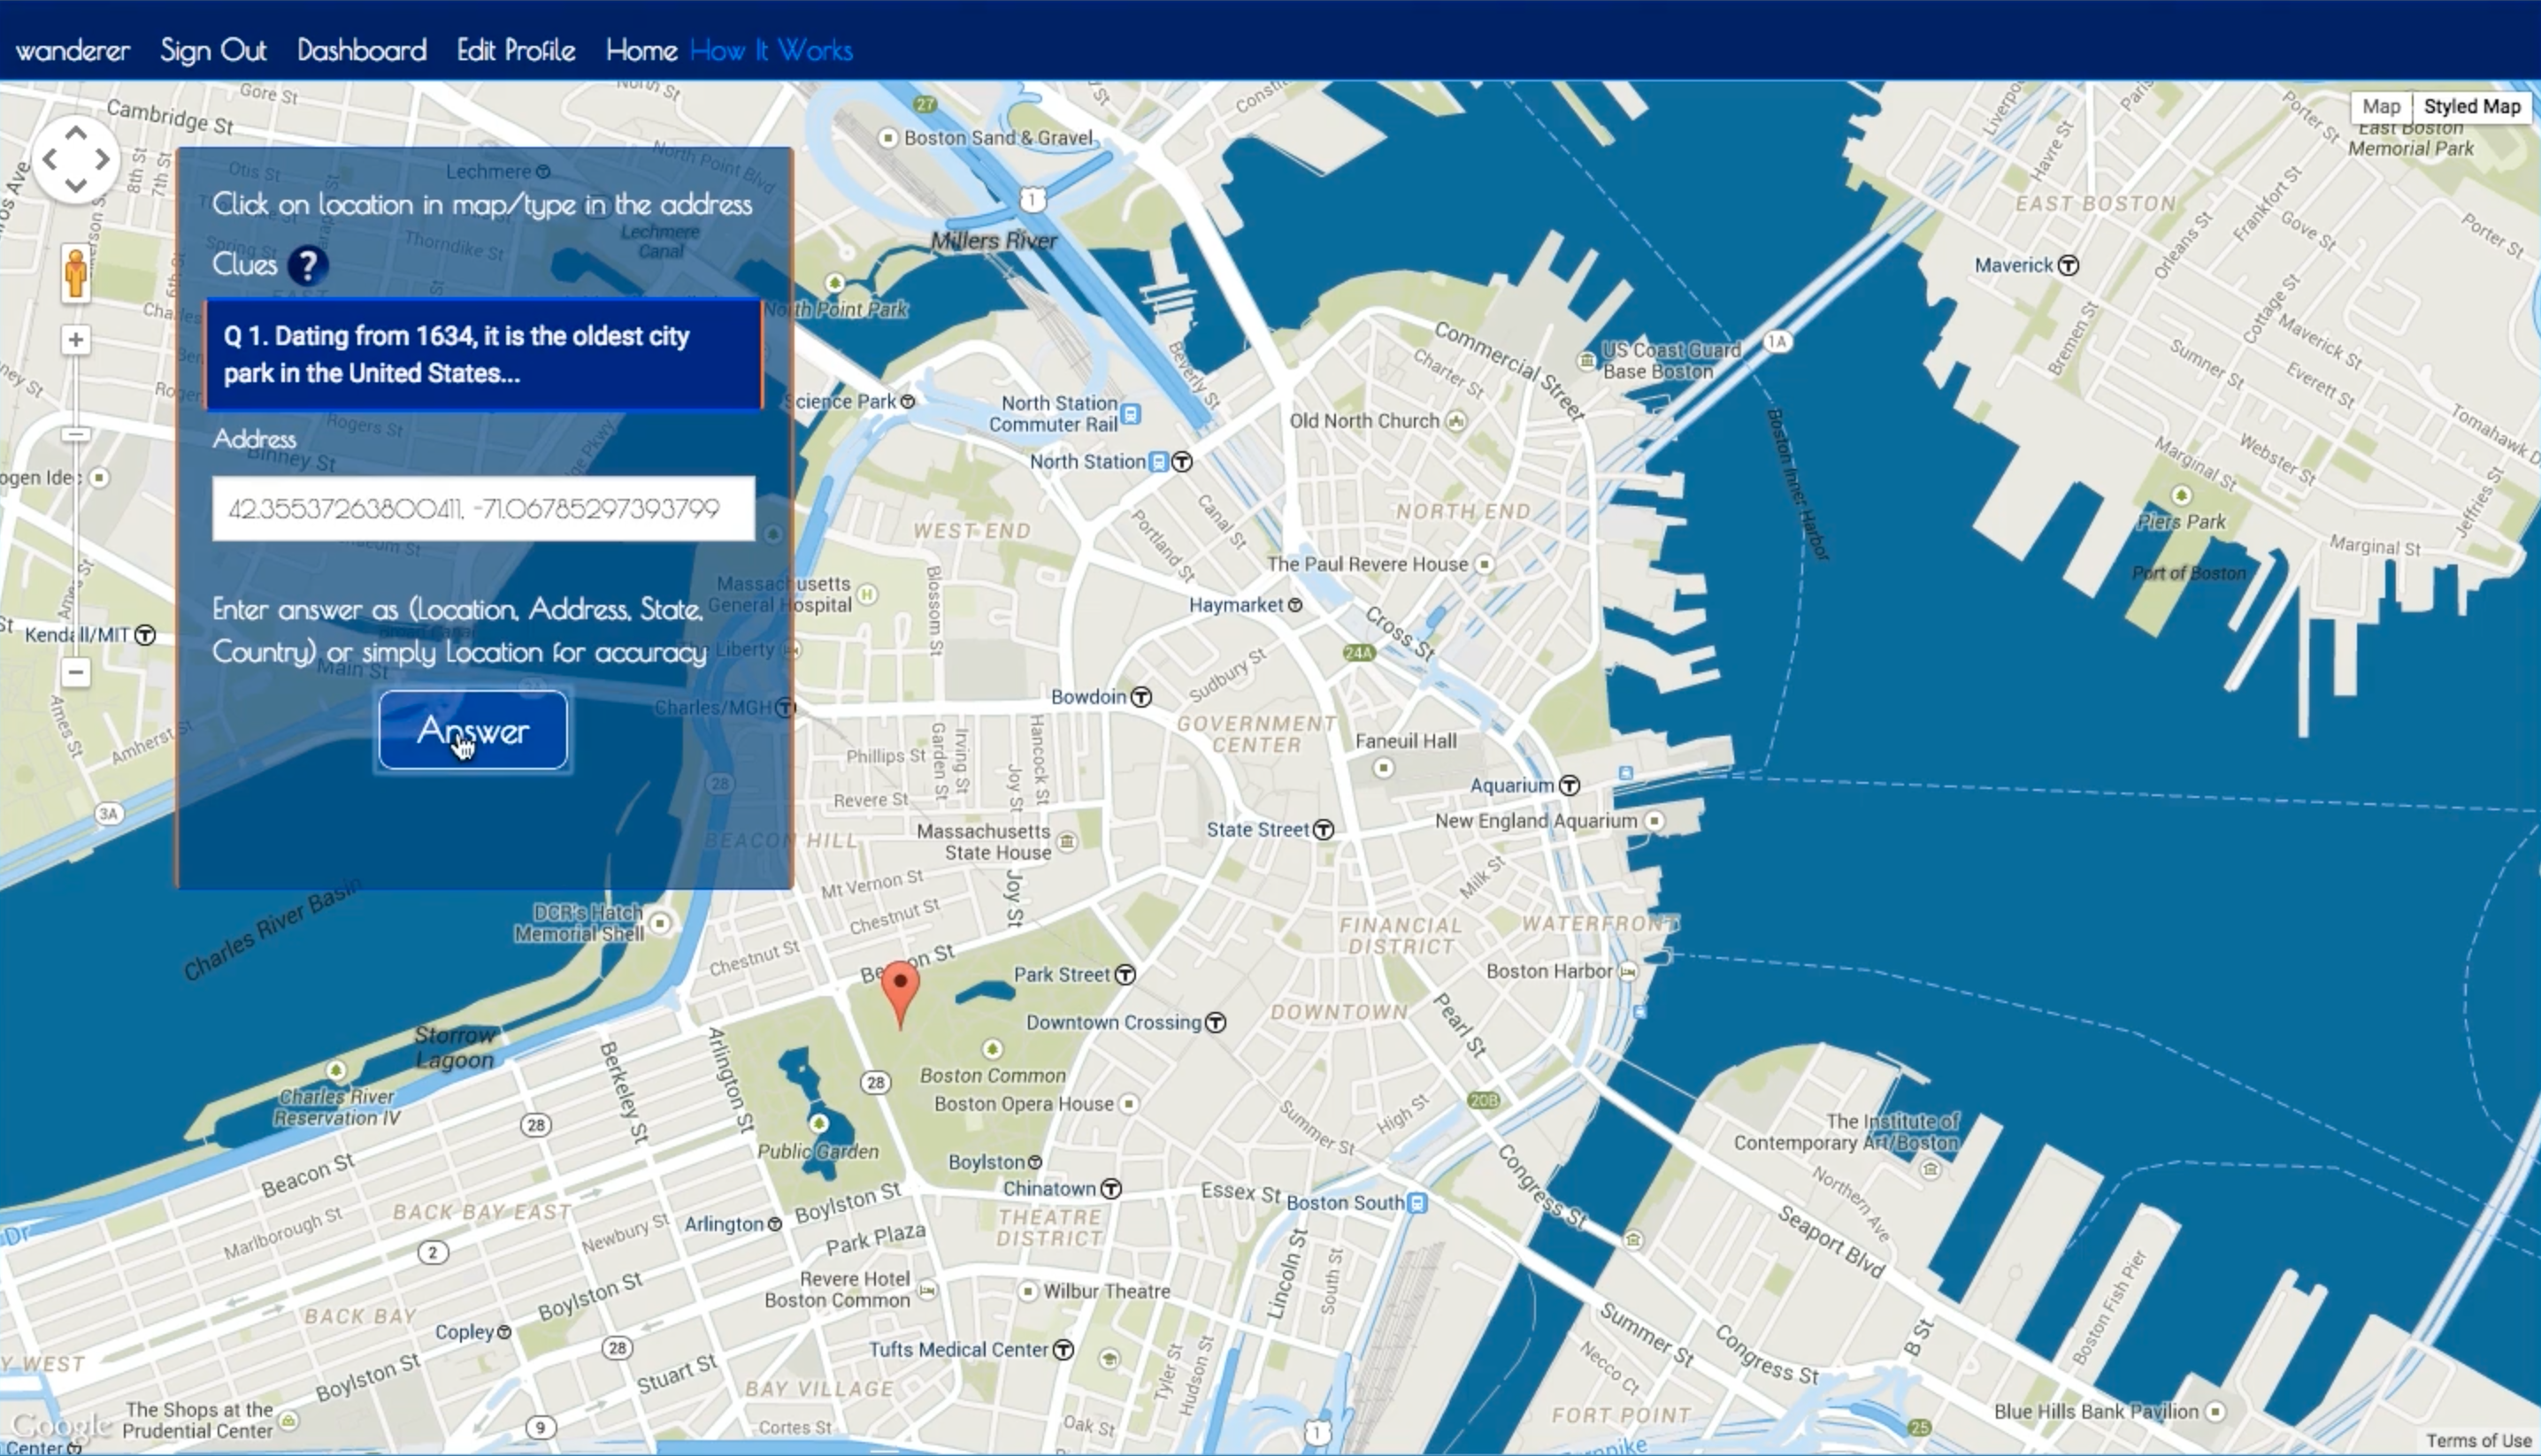Go to Edit Profile page

516,50
